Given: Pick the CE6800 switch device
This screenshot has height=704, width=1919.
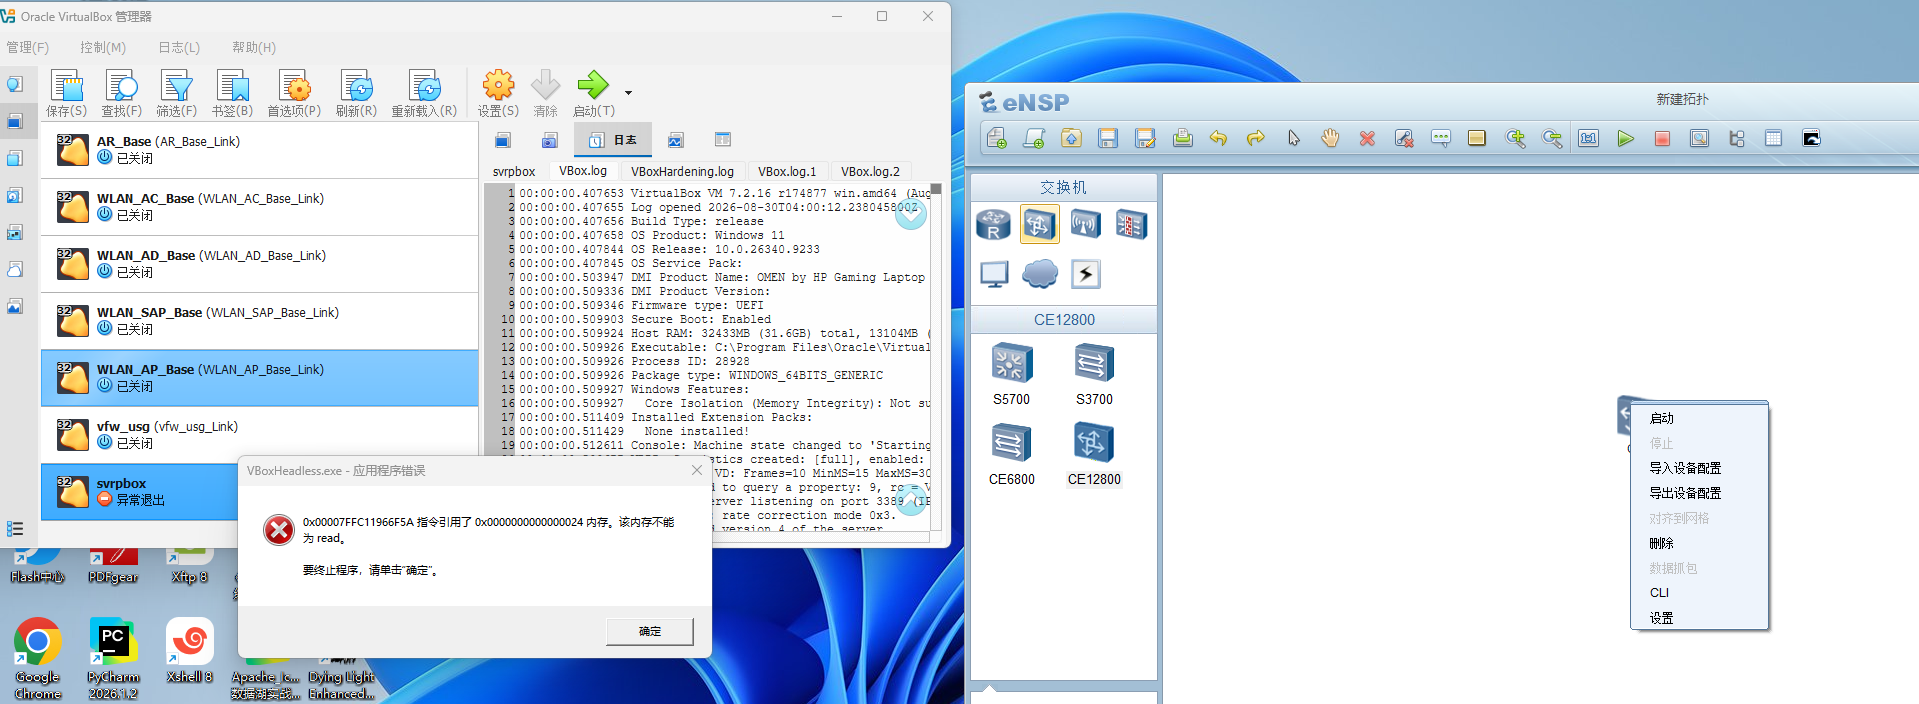Looking at the screenshot, I should click(1011, 453).
